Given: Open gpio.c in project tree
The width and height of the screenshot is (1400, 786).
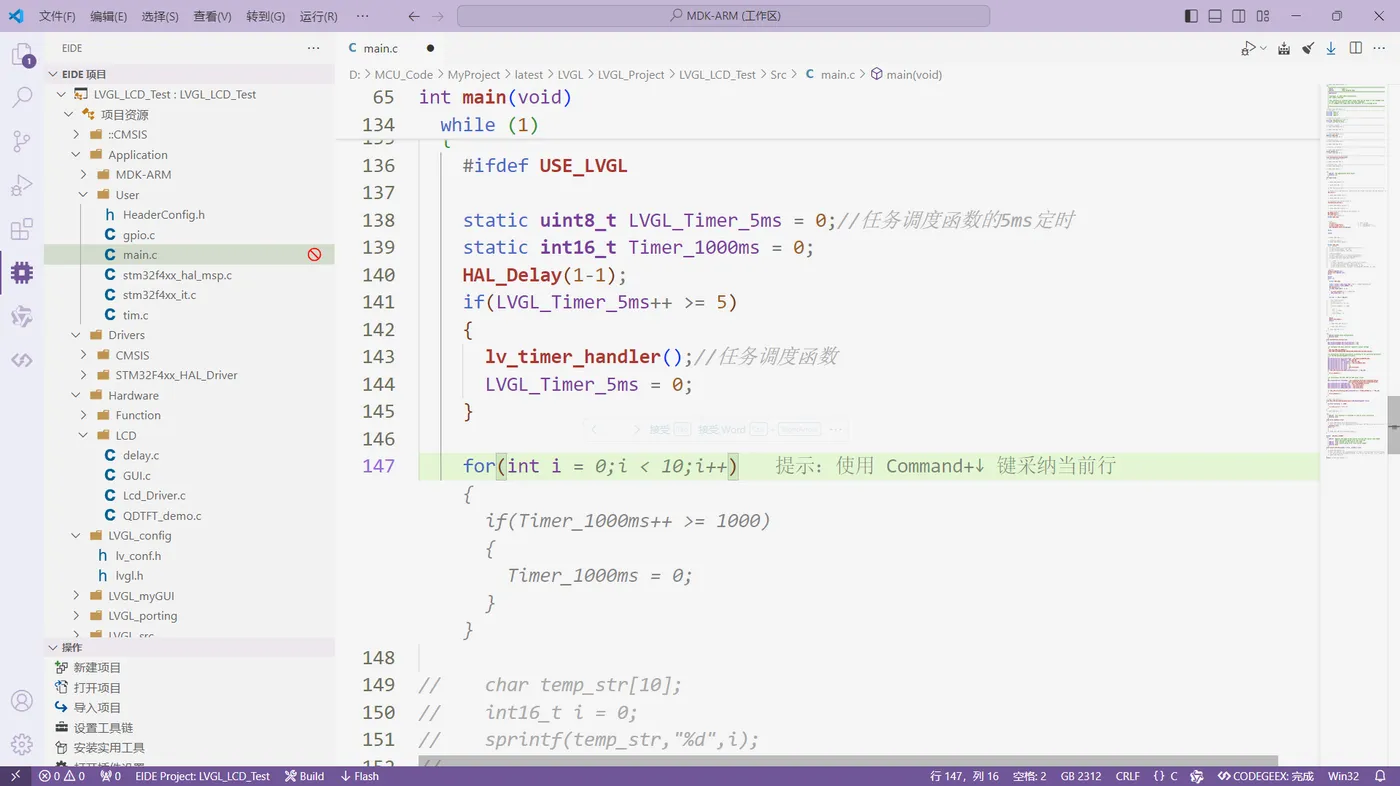Looking at the screenshot, I should point(139,235).
